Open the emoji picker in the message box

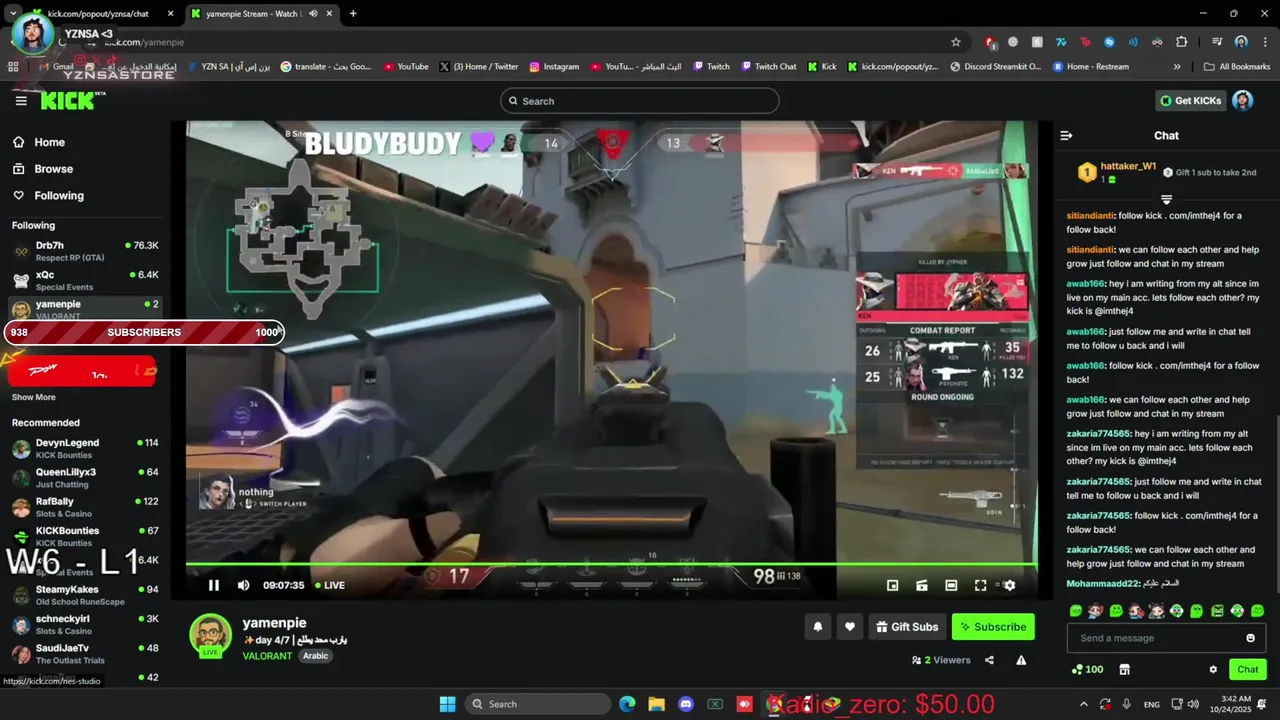click(x=1250, y=638)
